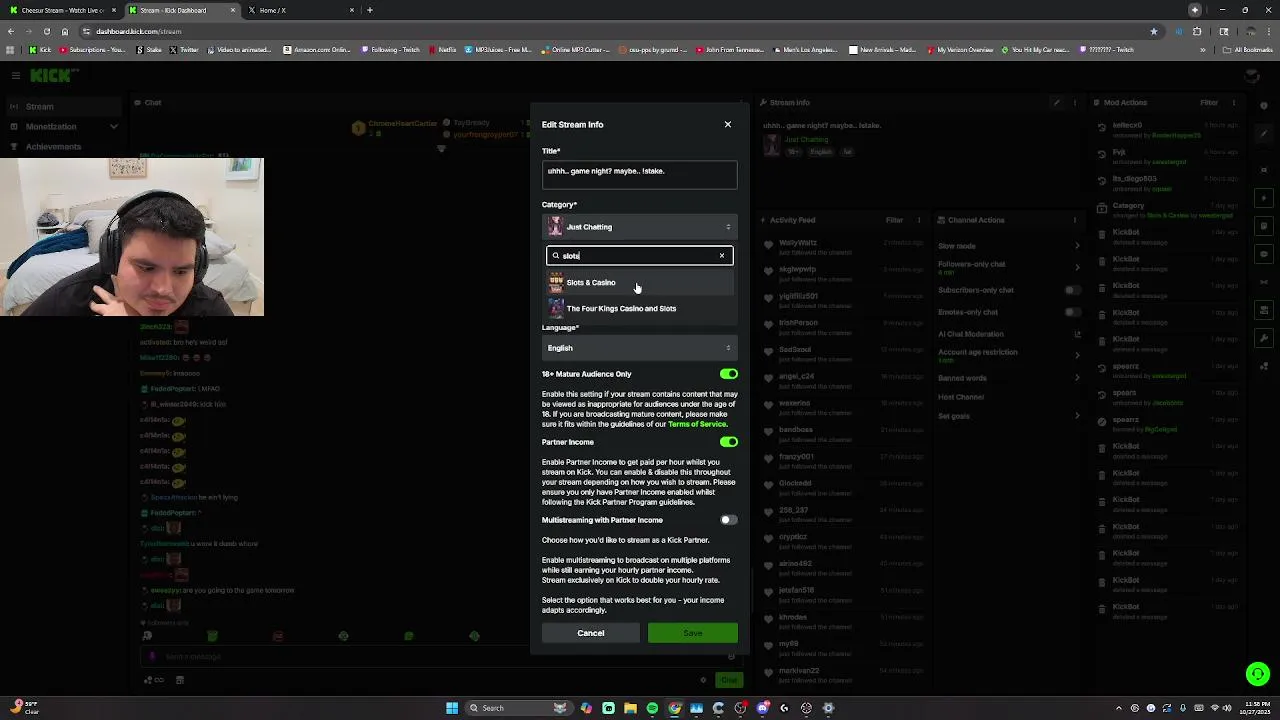Reload the page with the refresh icon
Screen dimensions: 1280x720
coord(46,31)
